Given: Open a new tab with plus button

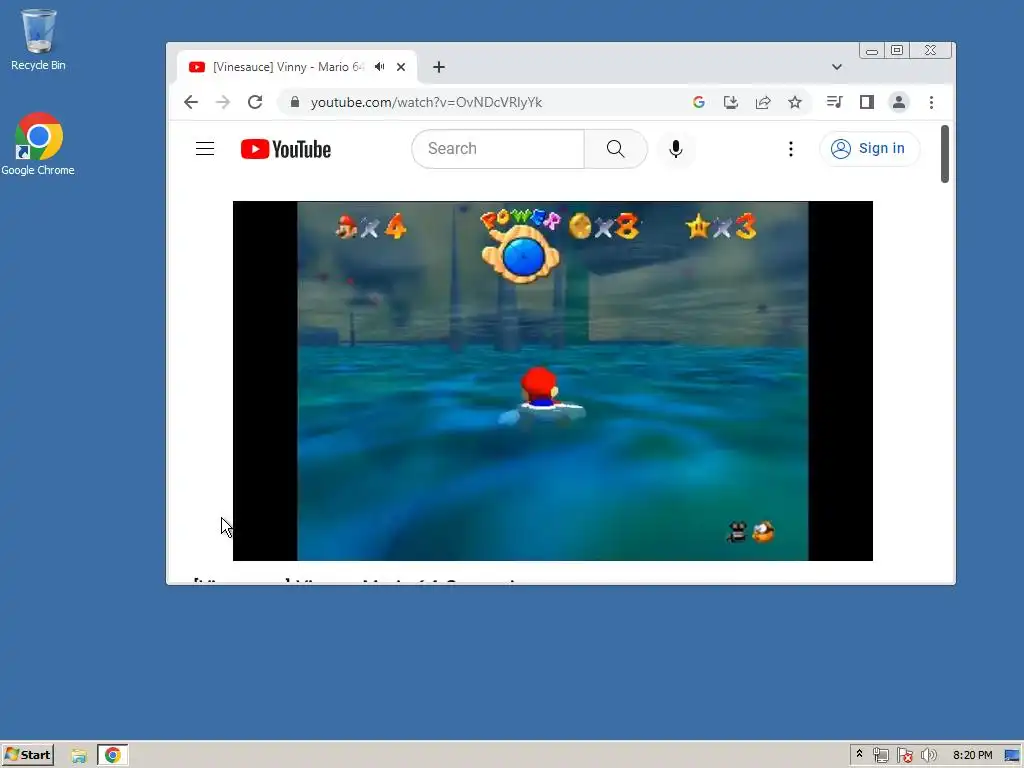Looking at the screenshot, I should pos(439,67).
